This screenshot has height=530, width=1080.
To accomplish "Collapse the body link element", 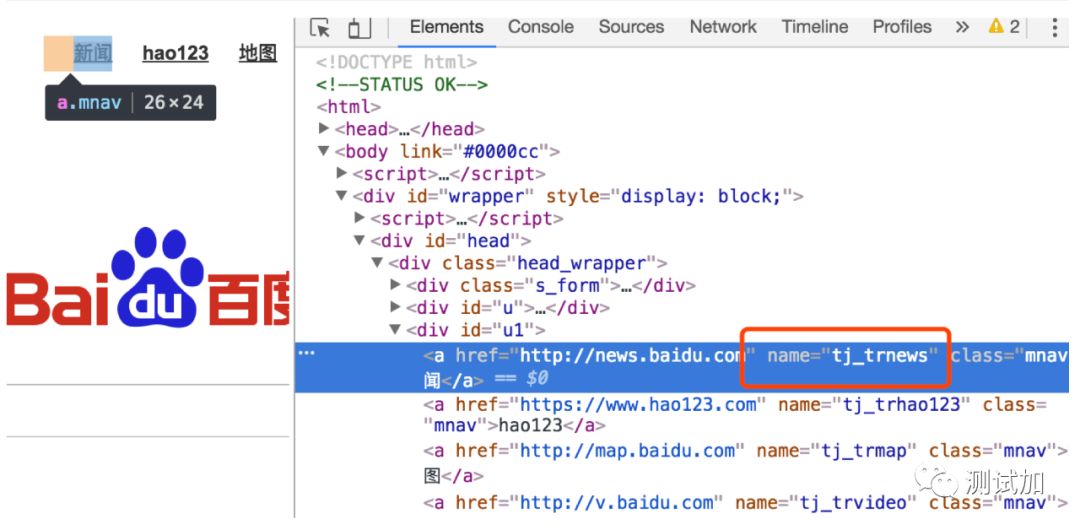I will point(324,151).
